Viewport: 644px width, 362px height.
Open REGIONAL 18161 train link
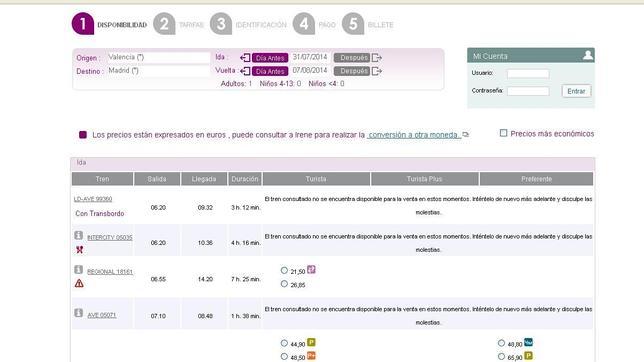pyautogui.click(x=110, y=272)
